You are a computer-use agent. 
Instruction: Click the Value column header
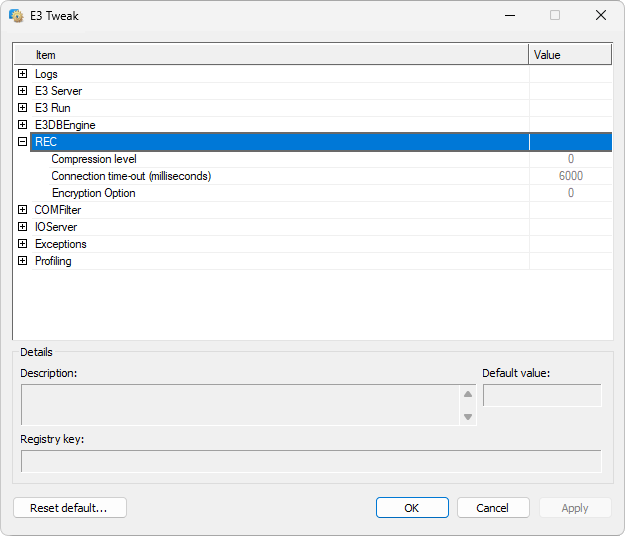point(569,55)
